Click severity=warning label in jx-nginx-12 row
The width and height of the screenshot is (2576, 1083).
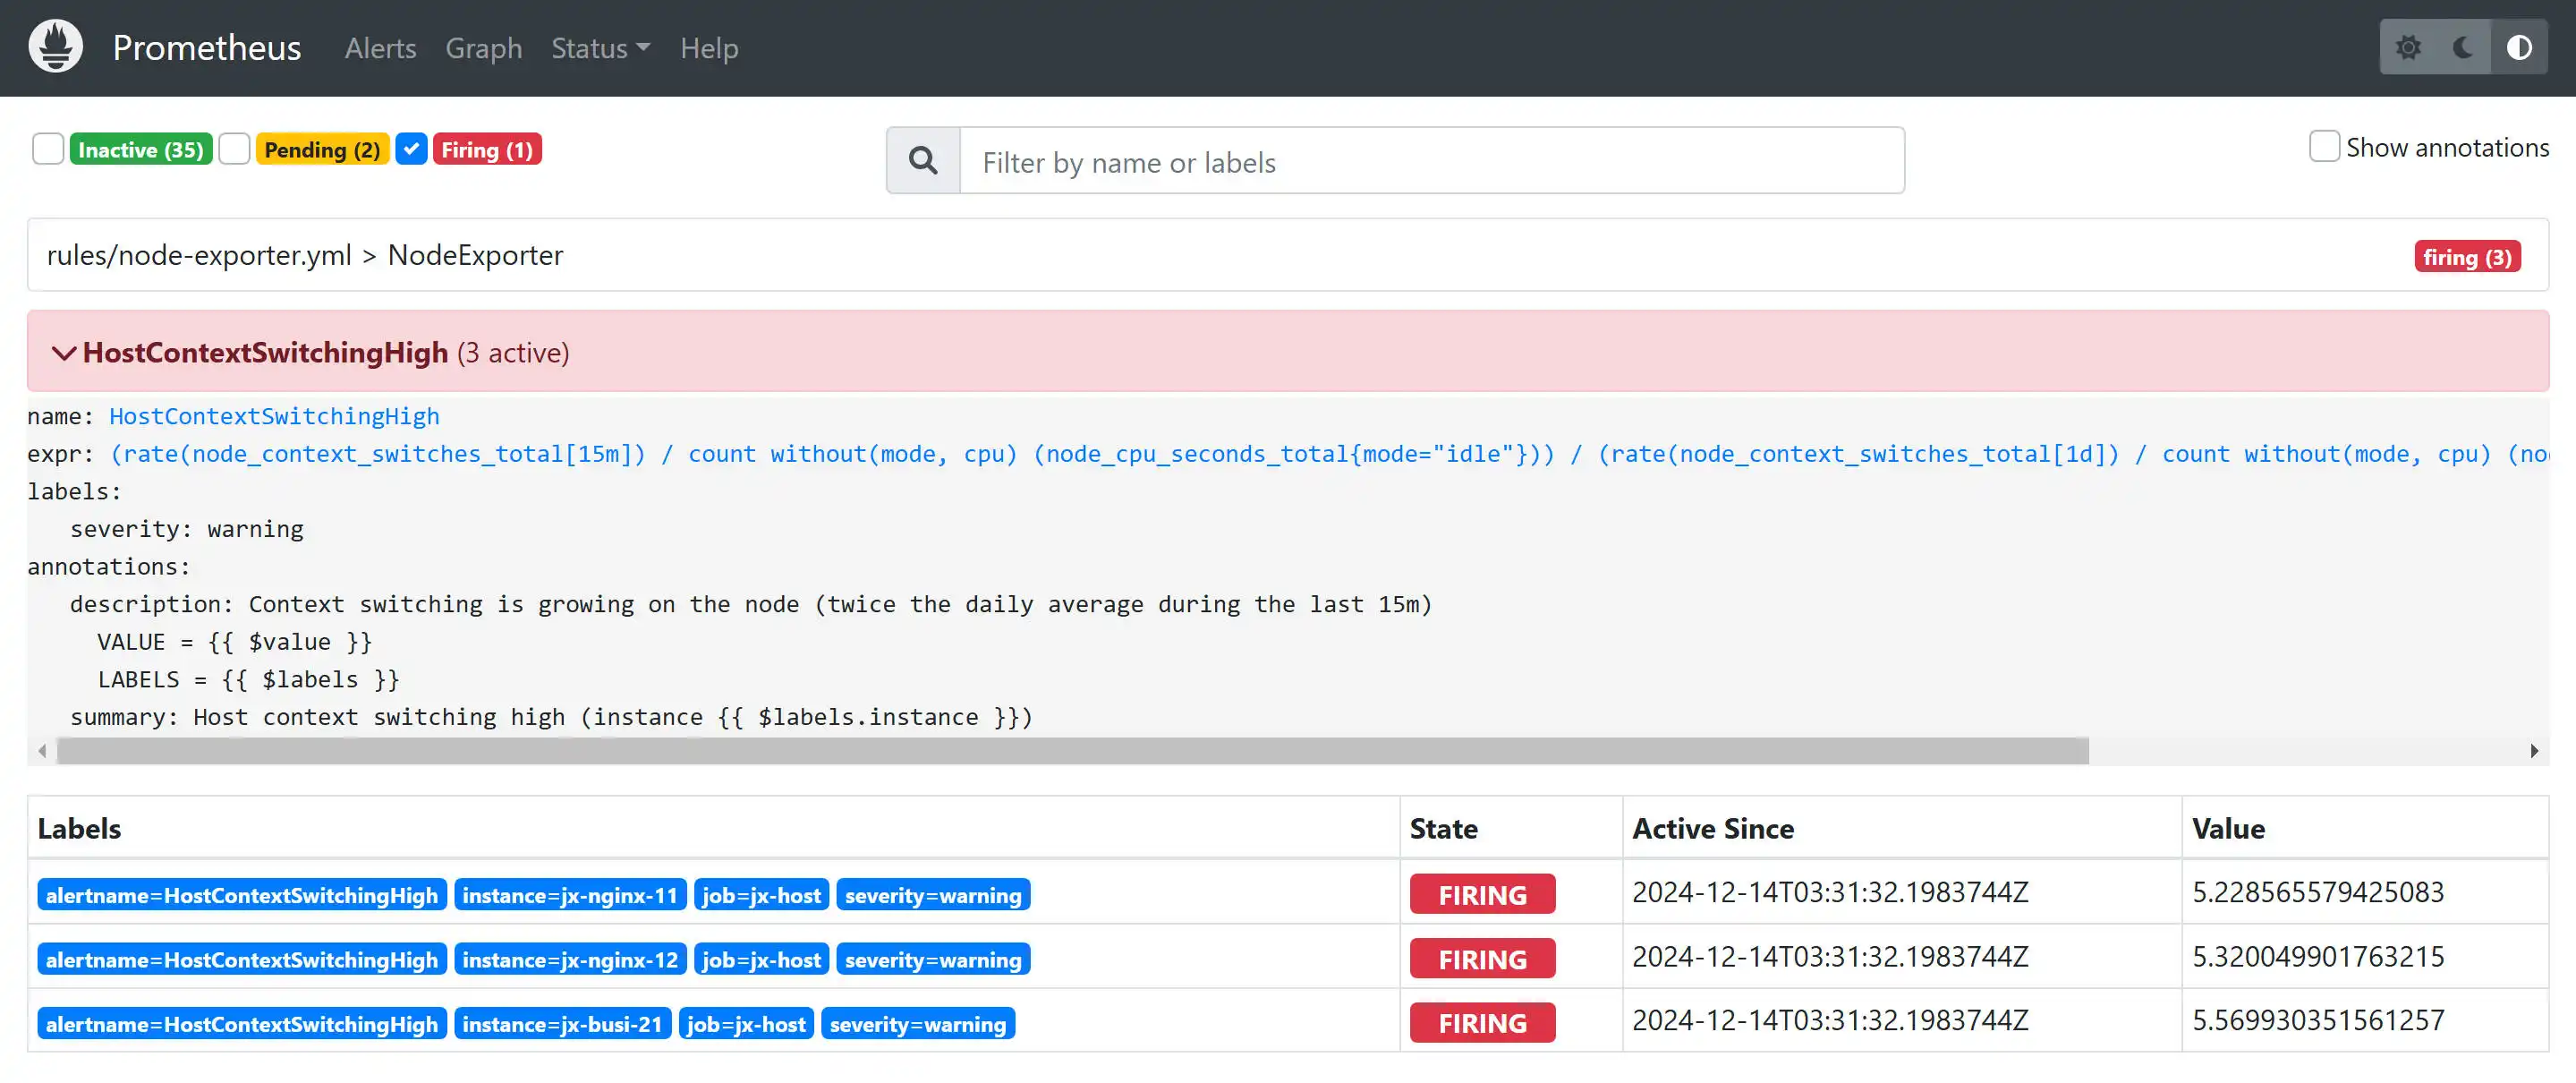pyautogui.click(x=933, y=959)
